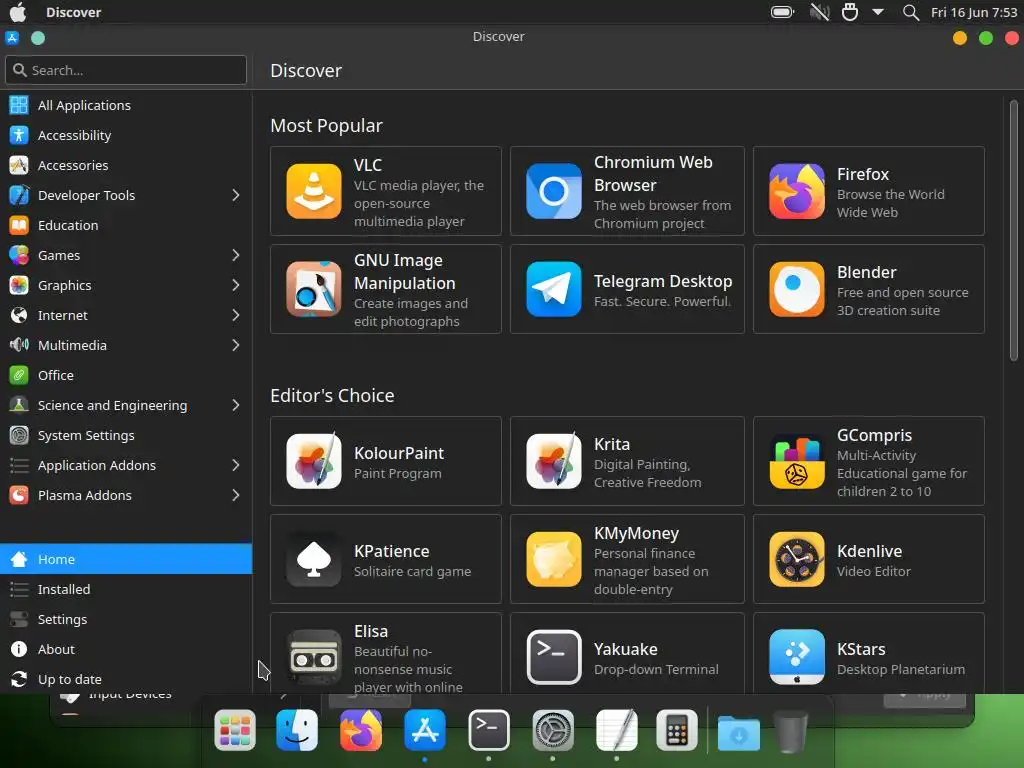Expand the Multimedia category chevron
Image resolution: width=1024 pixels, height=768 pixels.
click(x=236, y=345)
